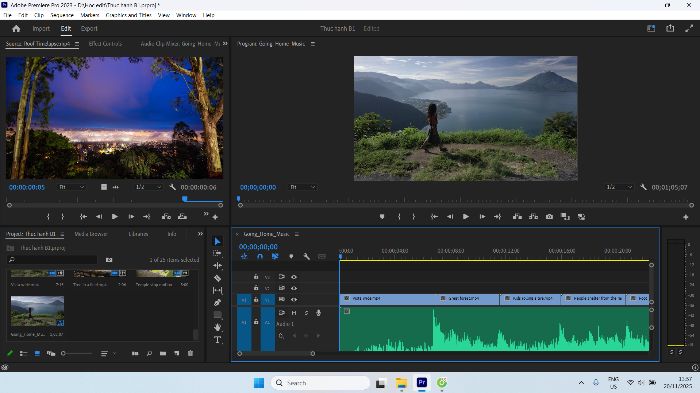
Task: Select the Slip tool
Action: coord(217,290)
